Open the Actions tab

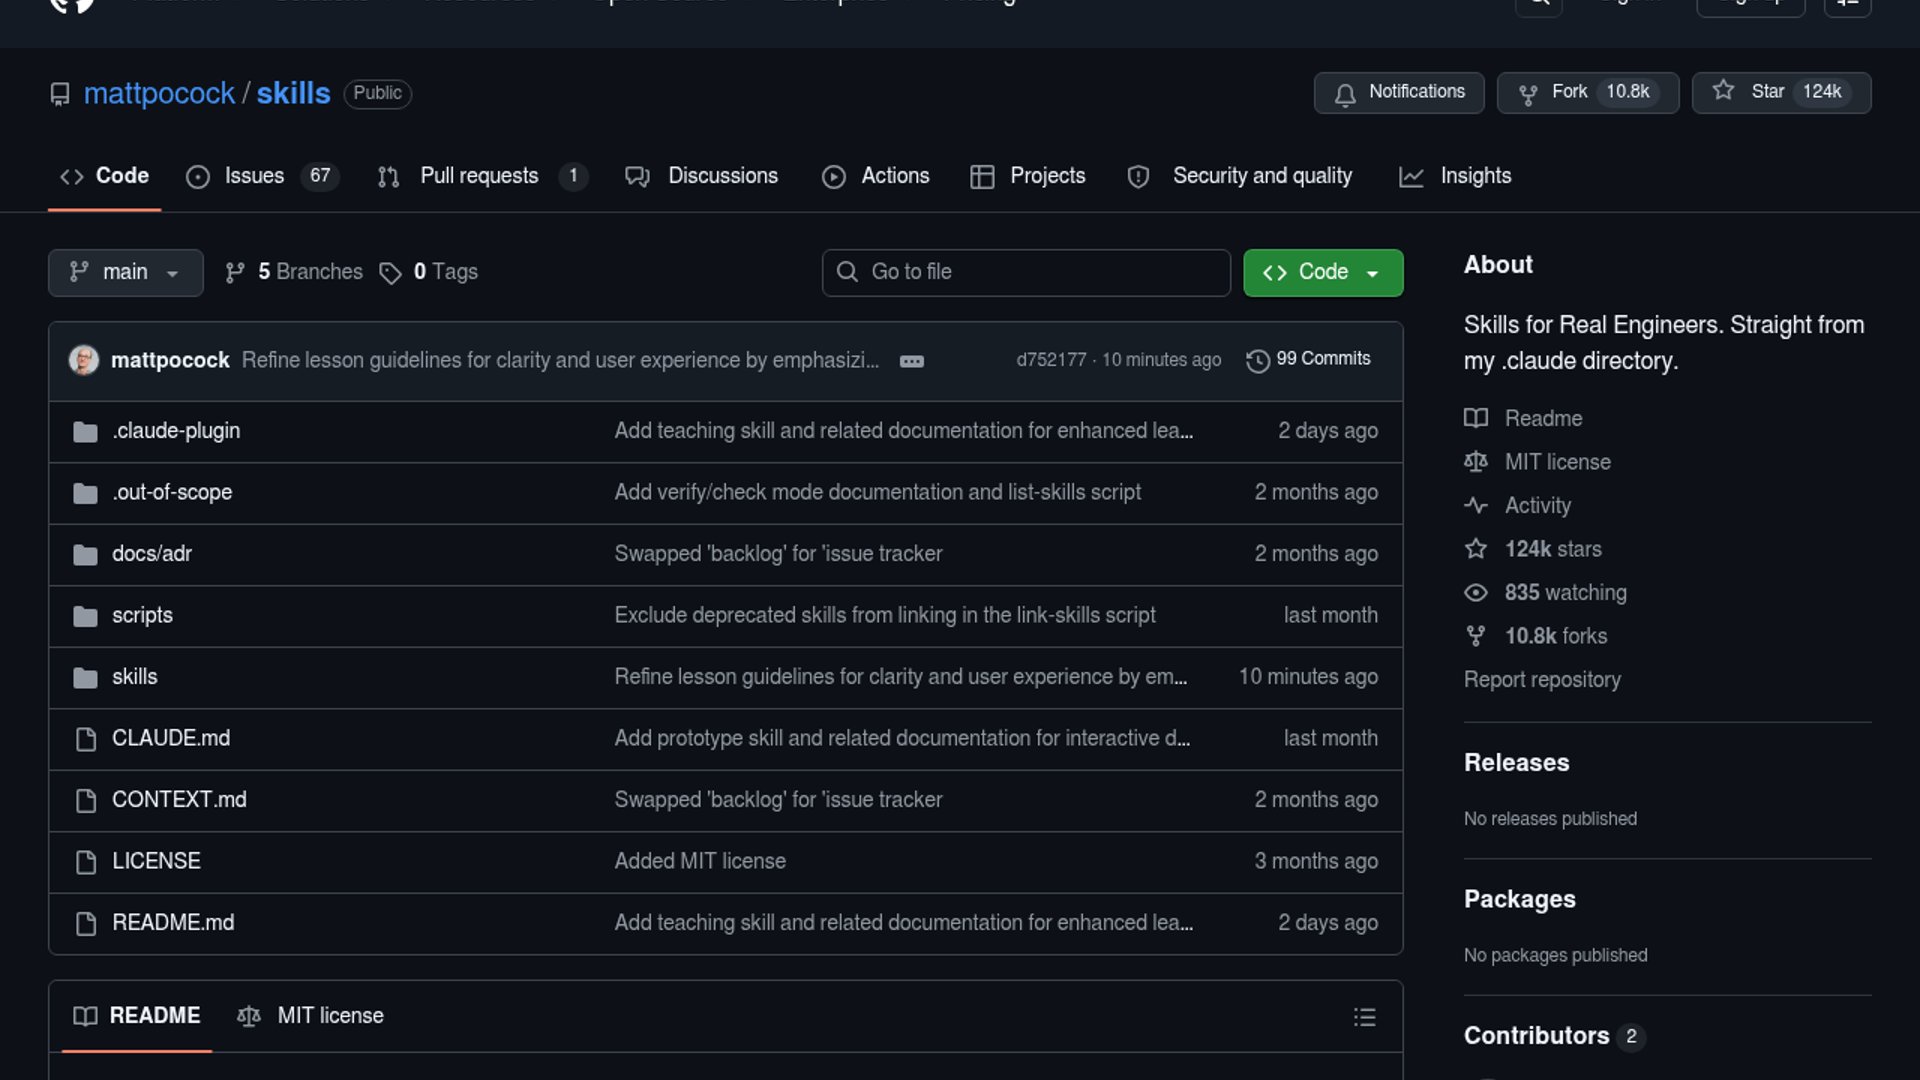point(876,176)
